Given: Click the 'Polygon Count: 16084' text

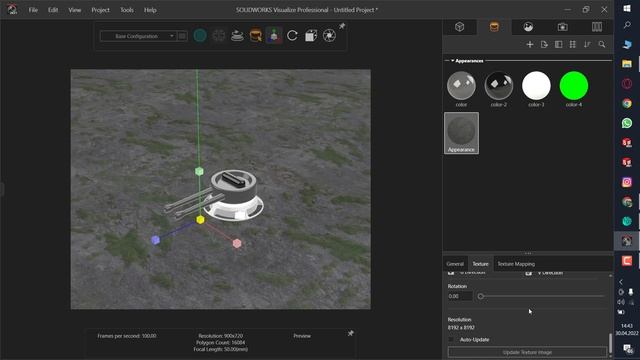Looking at the screenshot, I should [x=220, y=343].
